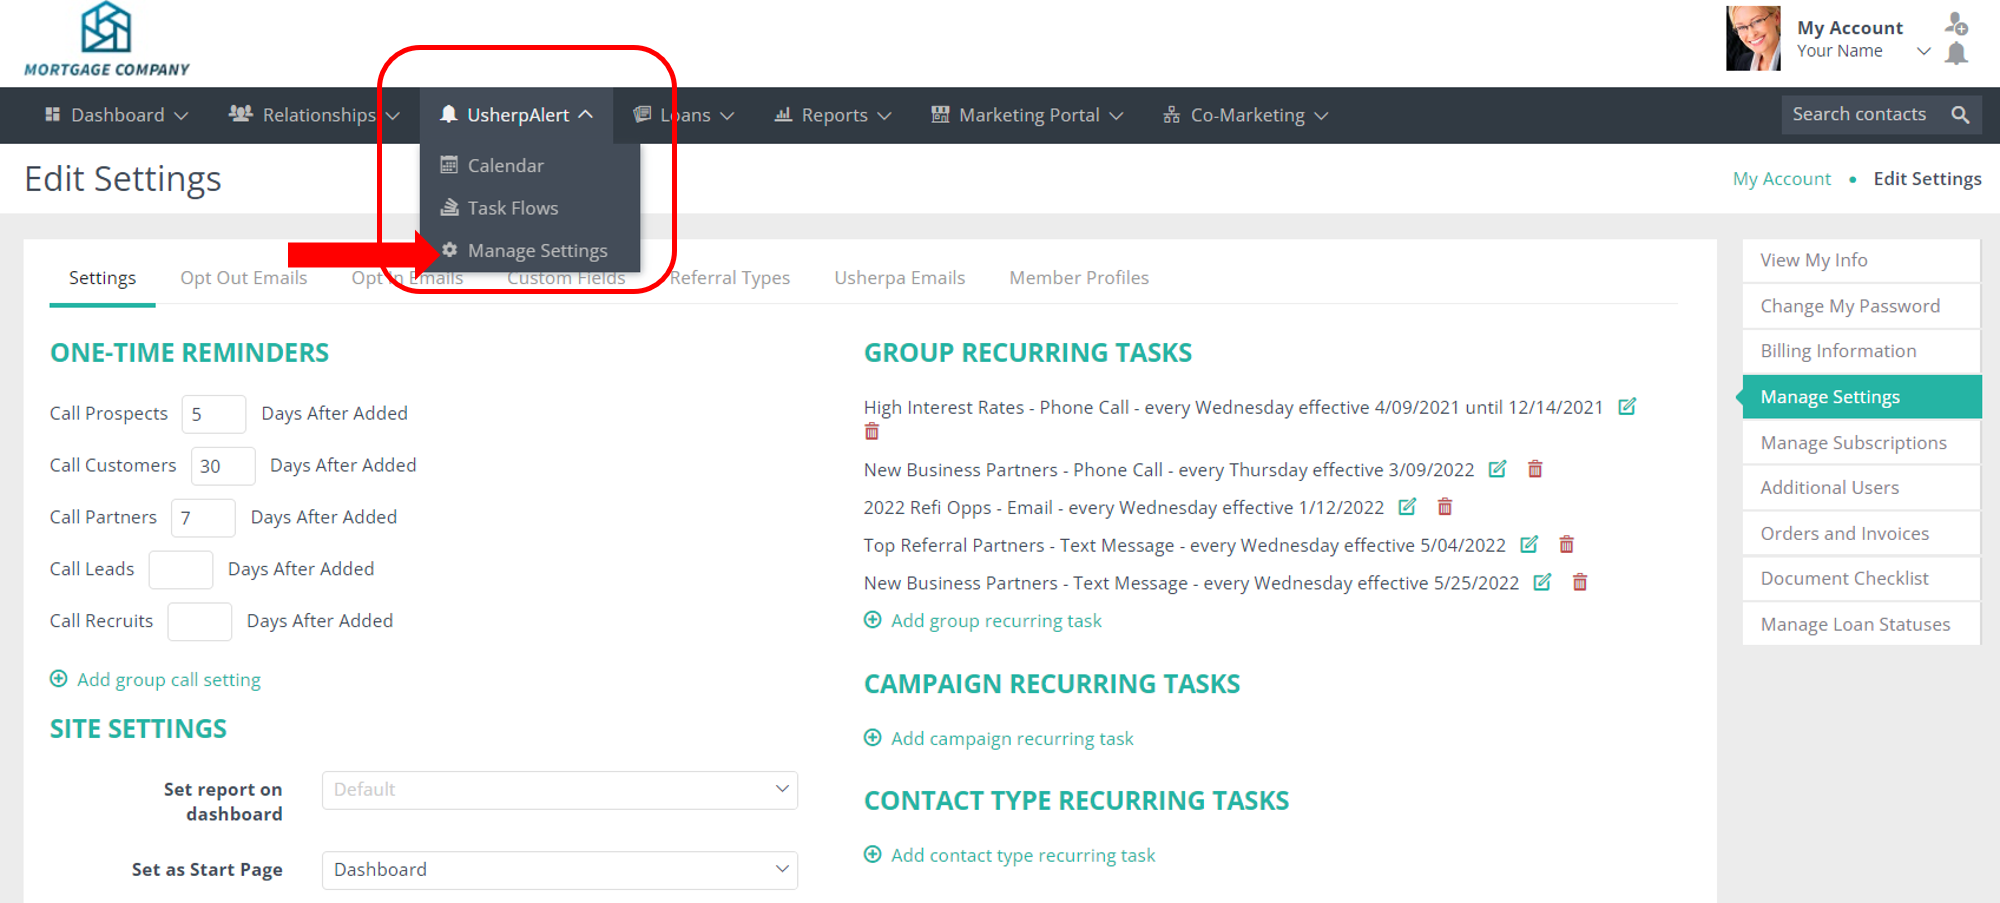Edit the Top Referral Partners text message task
The width and height of the screenshot is (2000, 903).
tap(1529, 545)
